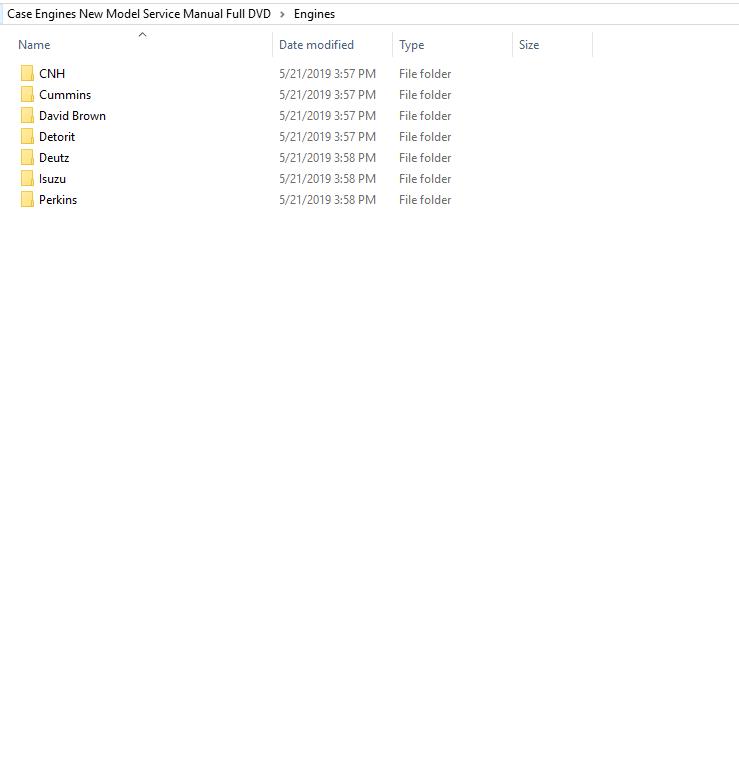Click the Cummins folder name

65,95
